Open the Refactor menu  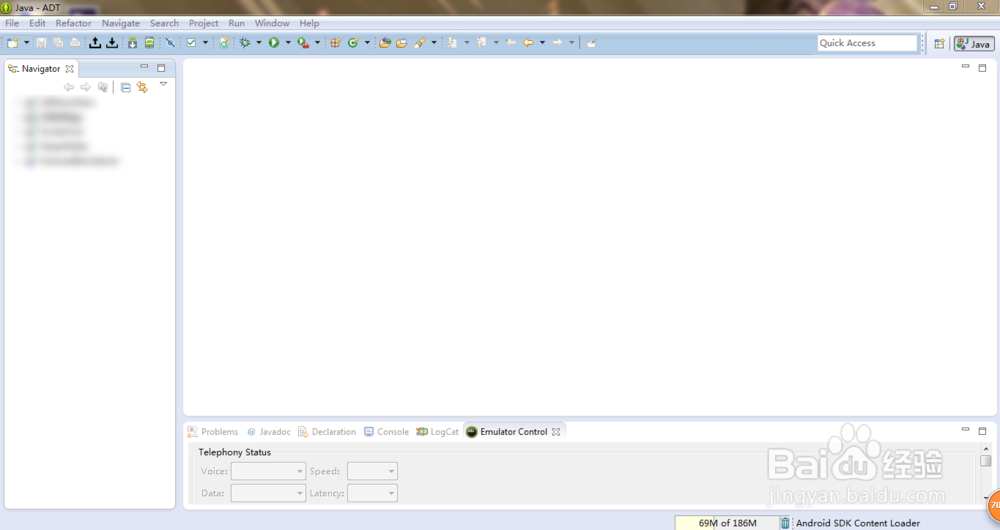[x=73, y=23]
